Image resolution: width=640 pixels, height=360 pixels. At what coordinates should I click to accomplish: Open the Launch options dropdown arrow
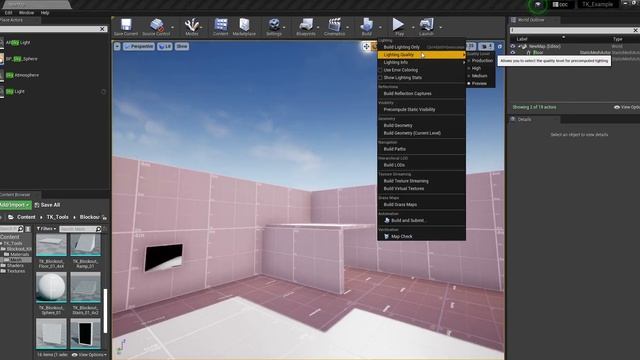441,27
